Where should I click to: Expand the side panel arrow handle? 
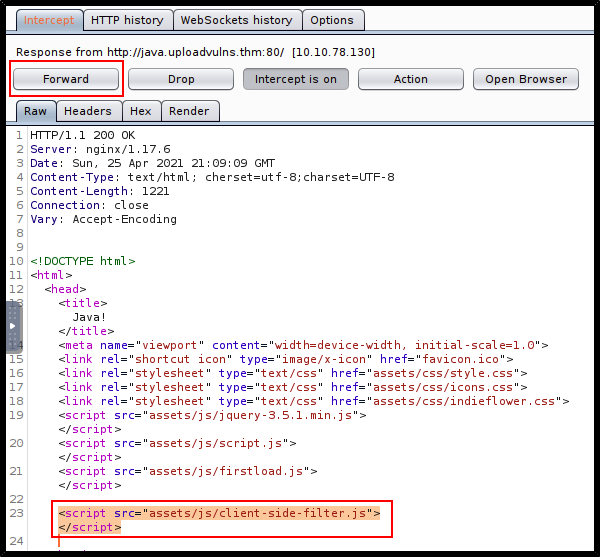click(x=13, y=326)
